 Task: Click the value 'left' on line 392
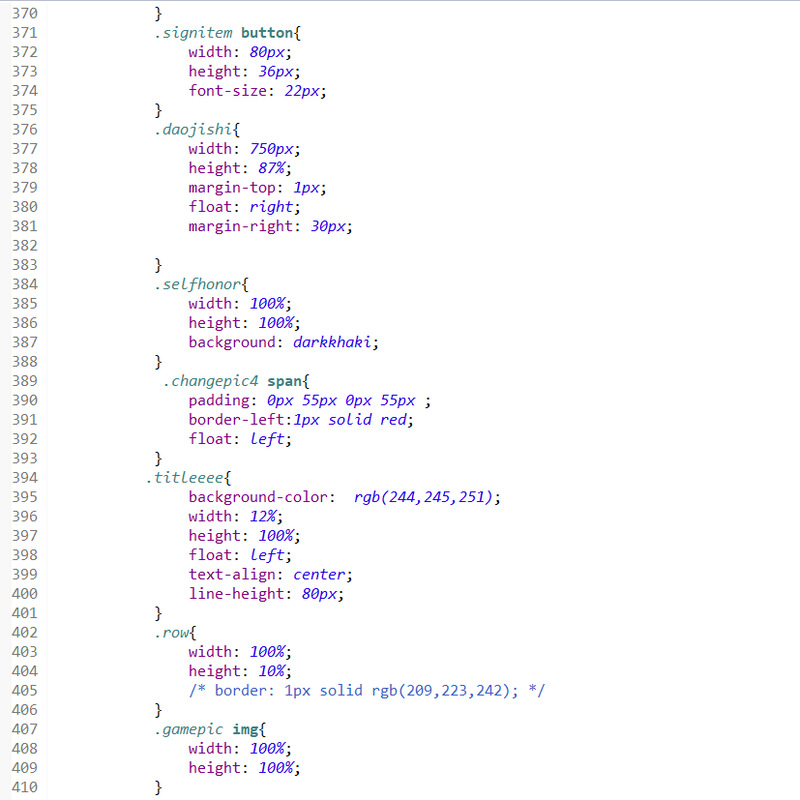click(x=267, y=439)
